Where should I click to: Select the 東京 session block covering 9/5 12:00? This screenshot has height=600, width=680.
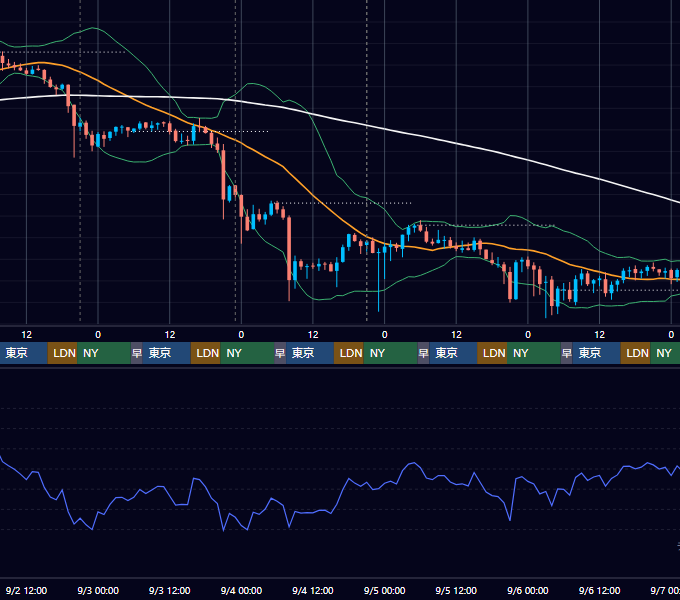coord(453,353)
